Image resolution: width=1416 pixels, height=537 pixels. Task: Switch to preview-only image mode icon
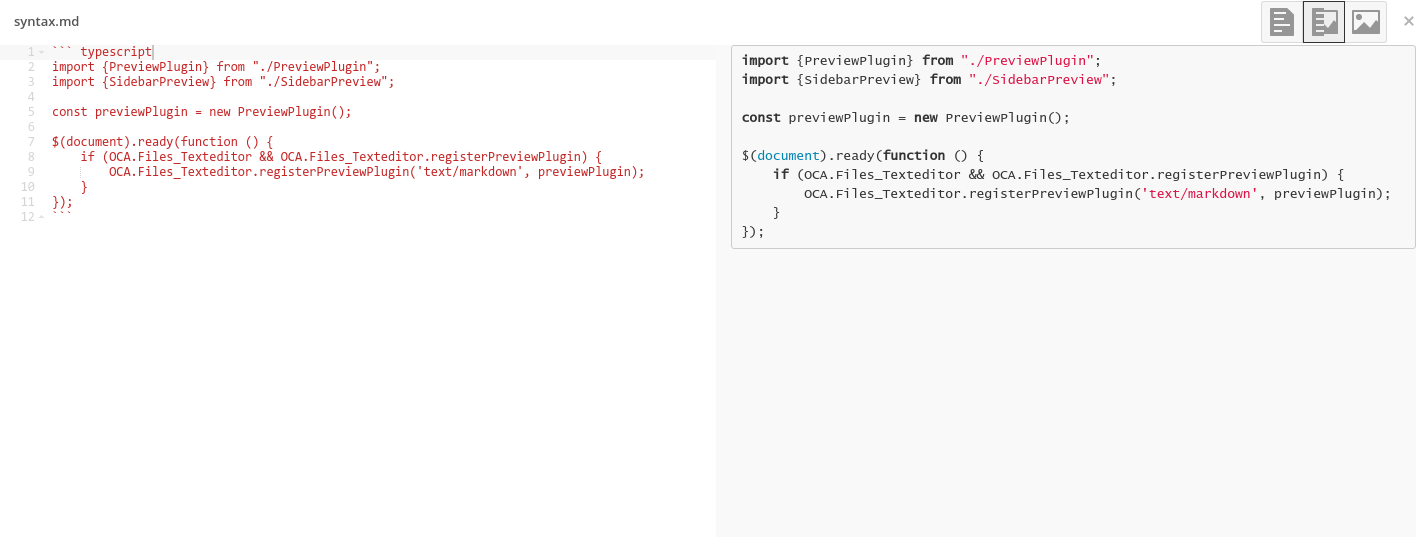click(x=1365, y=21)
